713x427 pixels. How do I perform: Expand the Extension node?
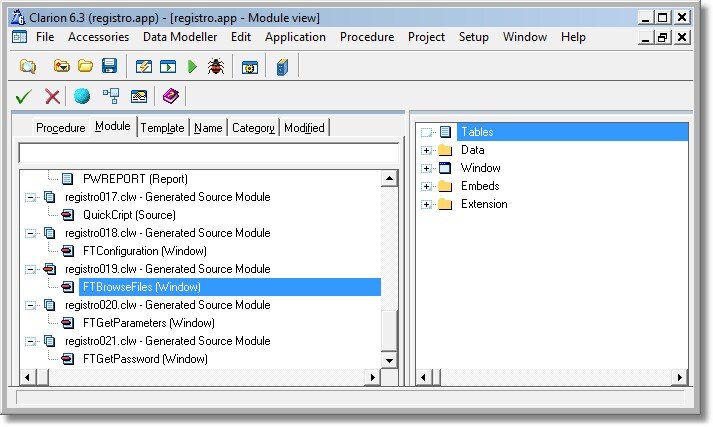[x=426, y=204]
